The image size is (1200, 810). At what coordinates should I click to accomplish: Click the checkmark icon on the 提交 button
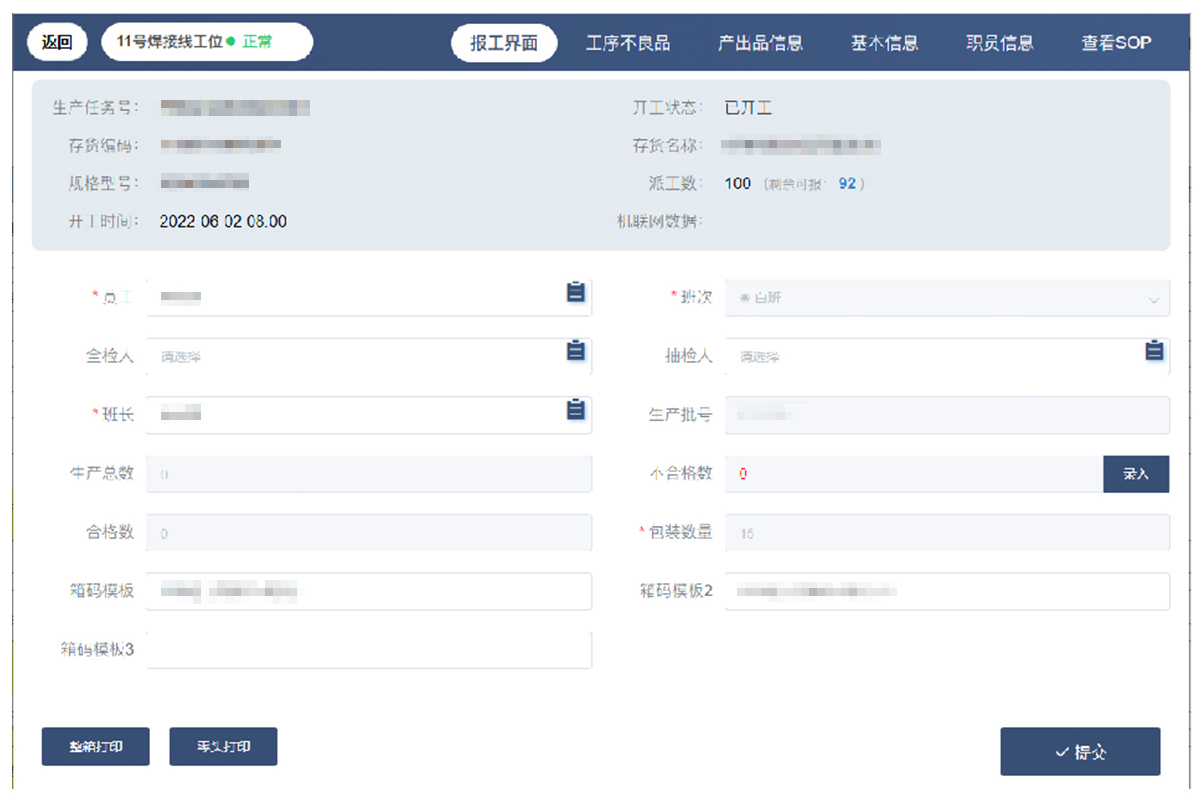pos(1063,751)
